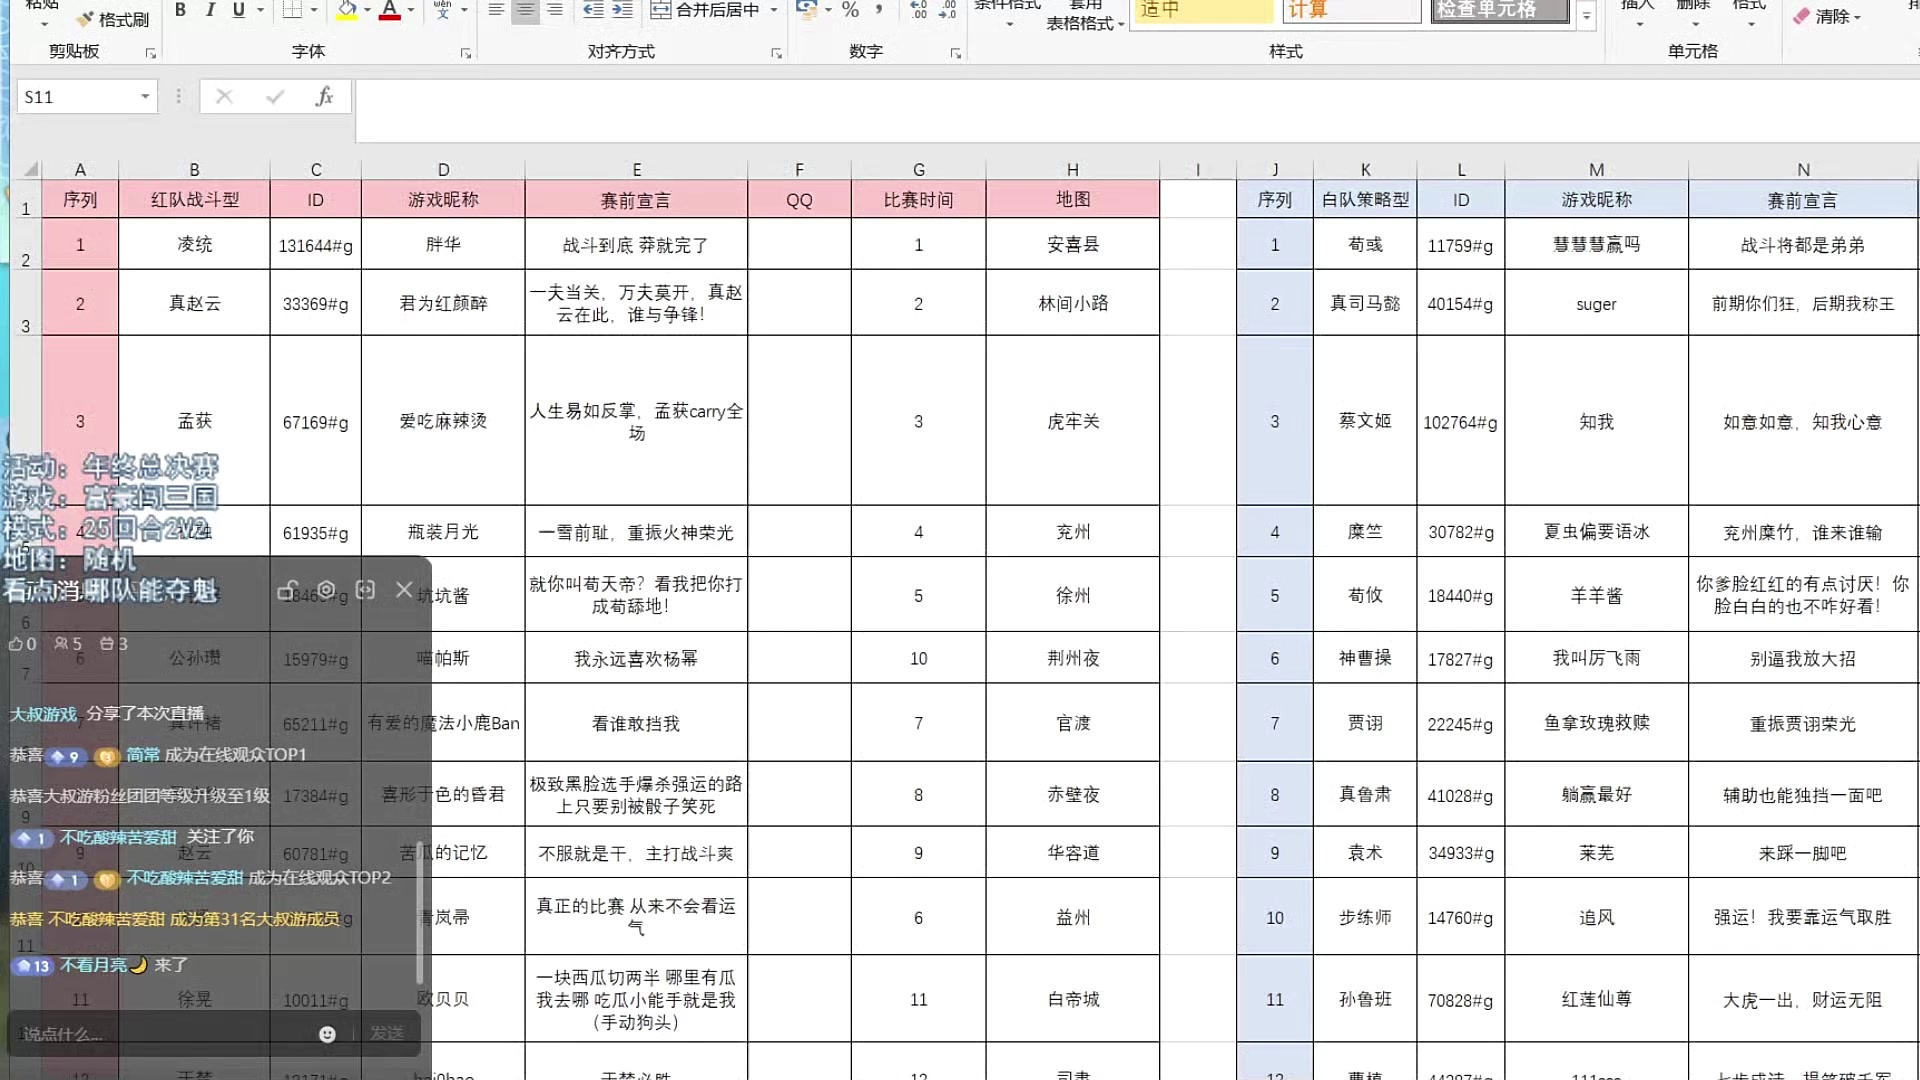Click the percent style icon
The height and width of the screenshot is (1080, 1920).
(x=850, y=10)
